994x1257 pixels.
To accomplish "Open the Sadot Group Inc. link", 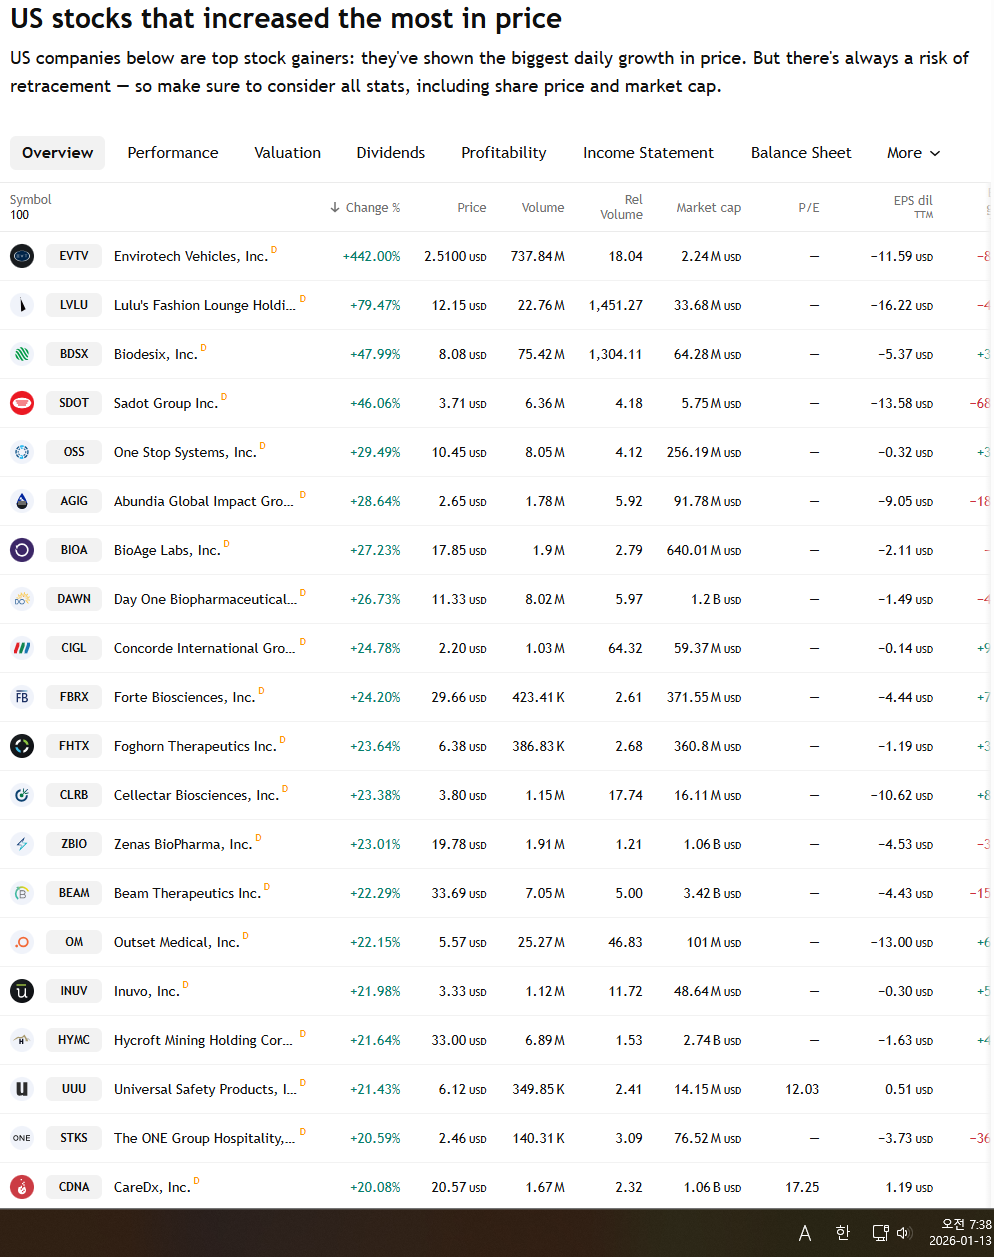I will (x=166, y=403).
